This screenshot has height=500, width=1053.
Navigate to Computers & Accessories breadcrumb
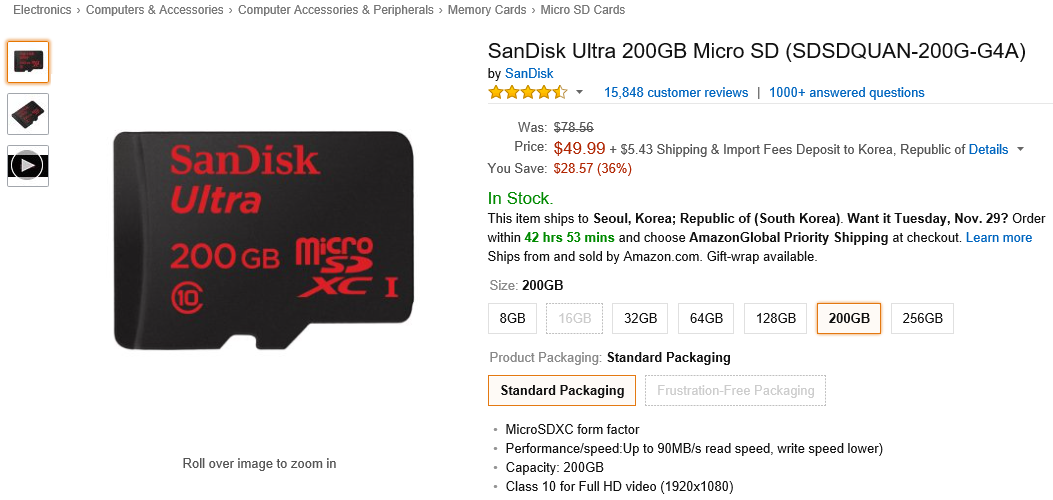click(x=156, y=10)
